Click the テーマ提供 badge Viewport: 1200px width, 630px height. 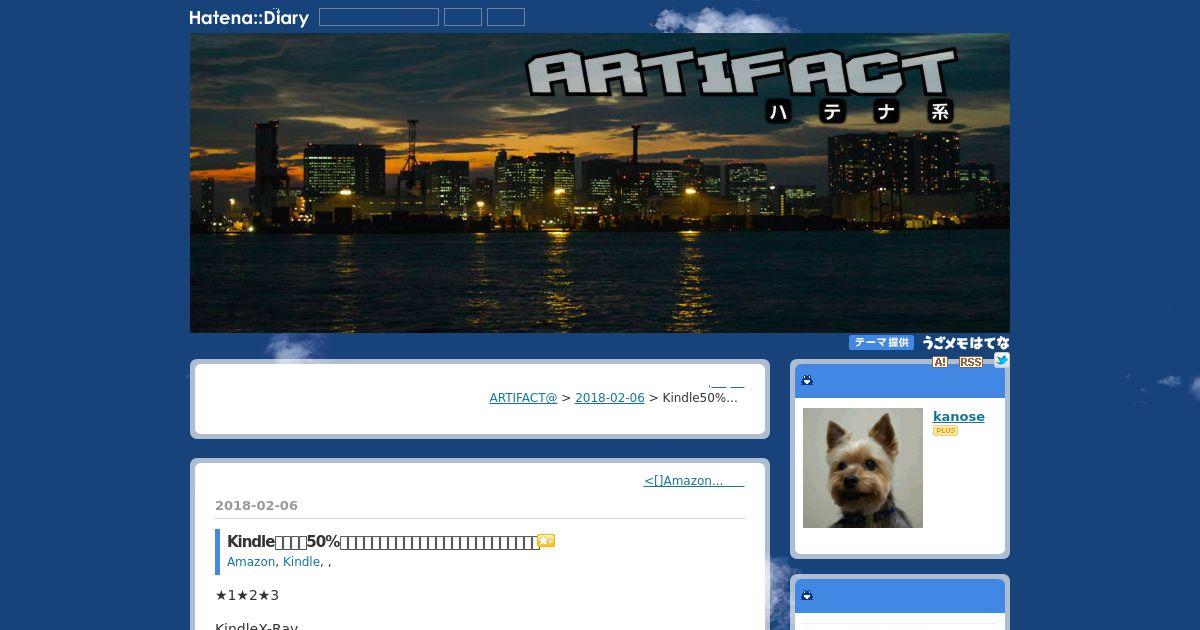(881, 342)
